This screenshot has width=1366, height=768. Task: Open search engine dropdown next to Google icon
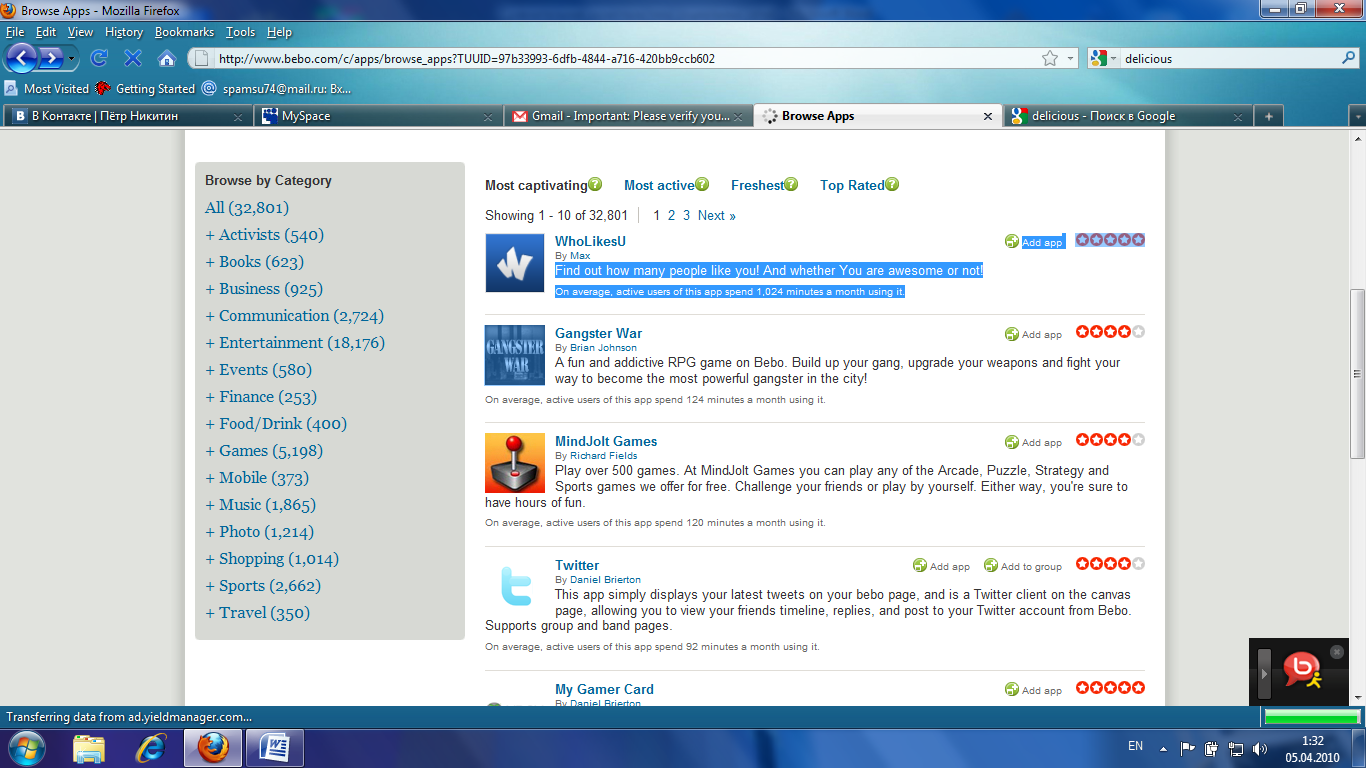1113,59
